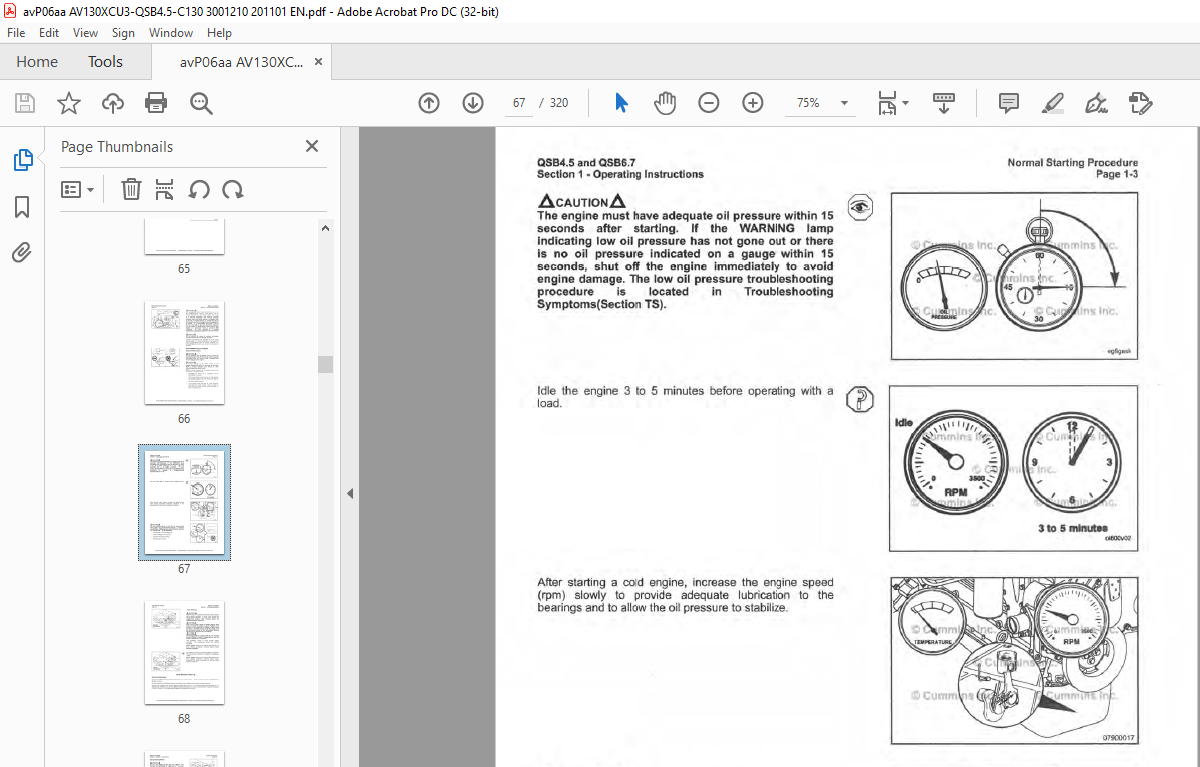
Task: Rotate pages clockwise in thumbnails panel
Action: pos(233,189)
